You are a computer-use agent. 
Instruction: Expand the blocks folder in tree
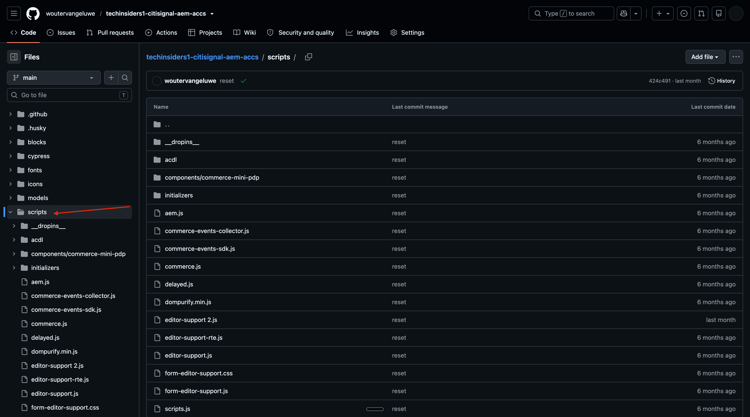coord(10,142)
